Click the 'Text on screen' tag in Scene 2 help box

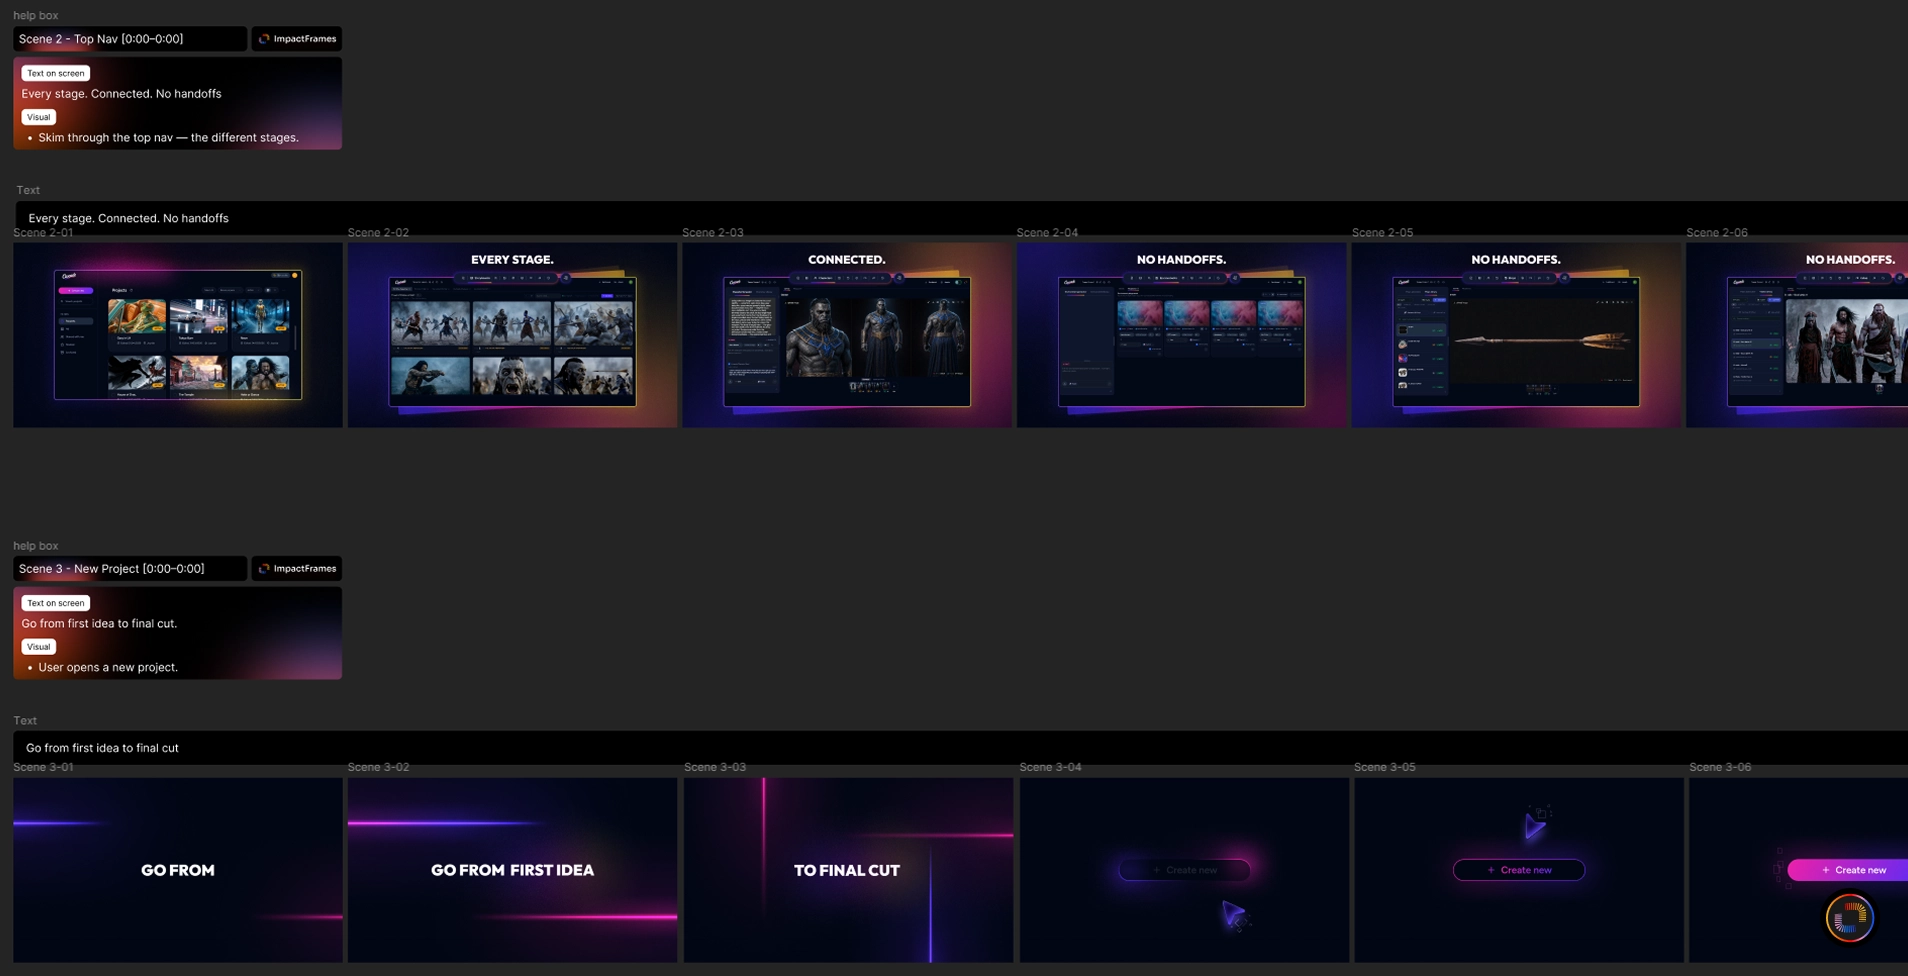point(56,73)
